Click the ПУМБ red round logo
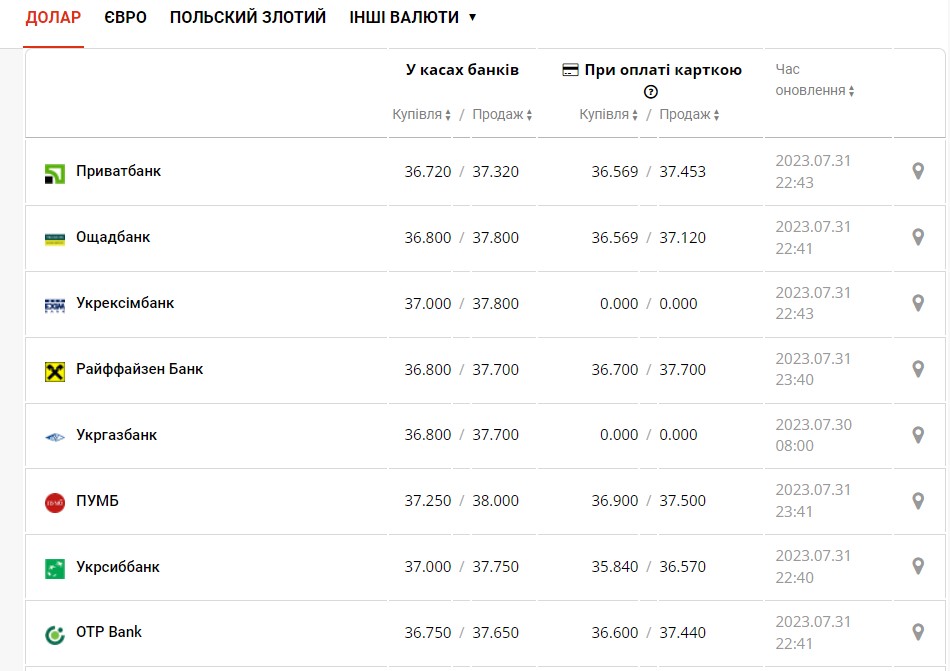This screenshot has height=671, width=950. [55, 503]
